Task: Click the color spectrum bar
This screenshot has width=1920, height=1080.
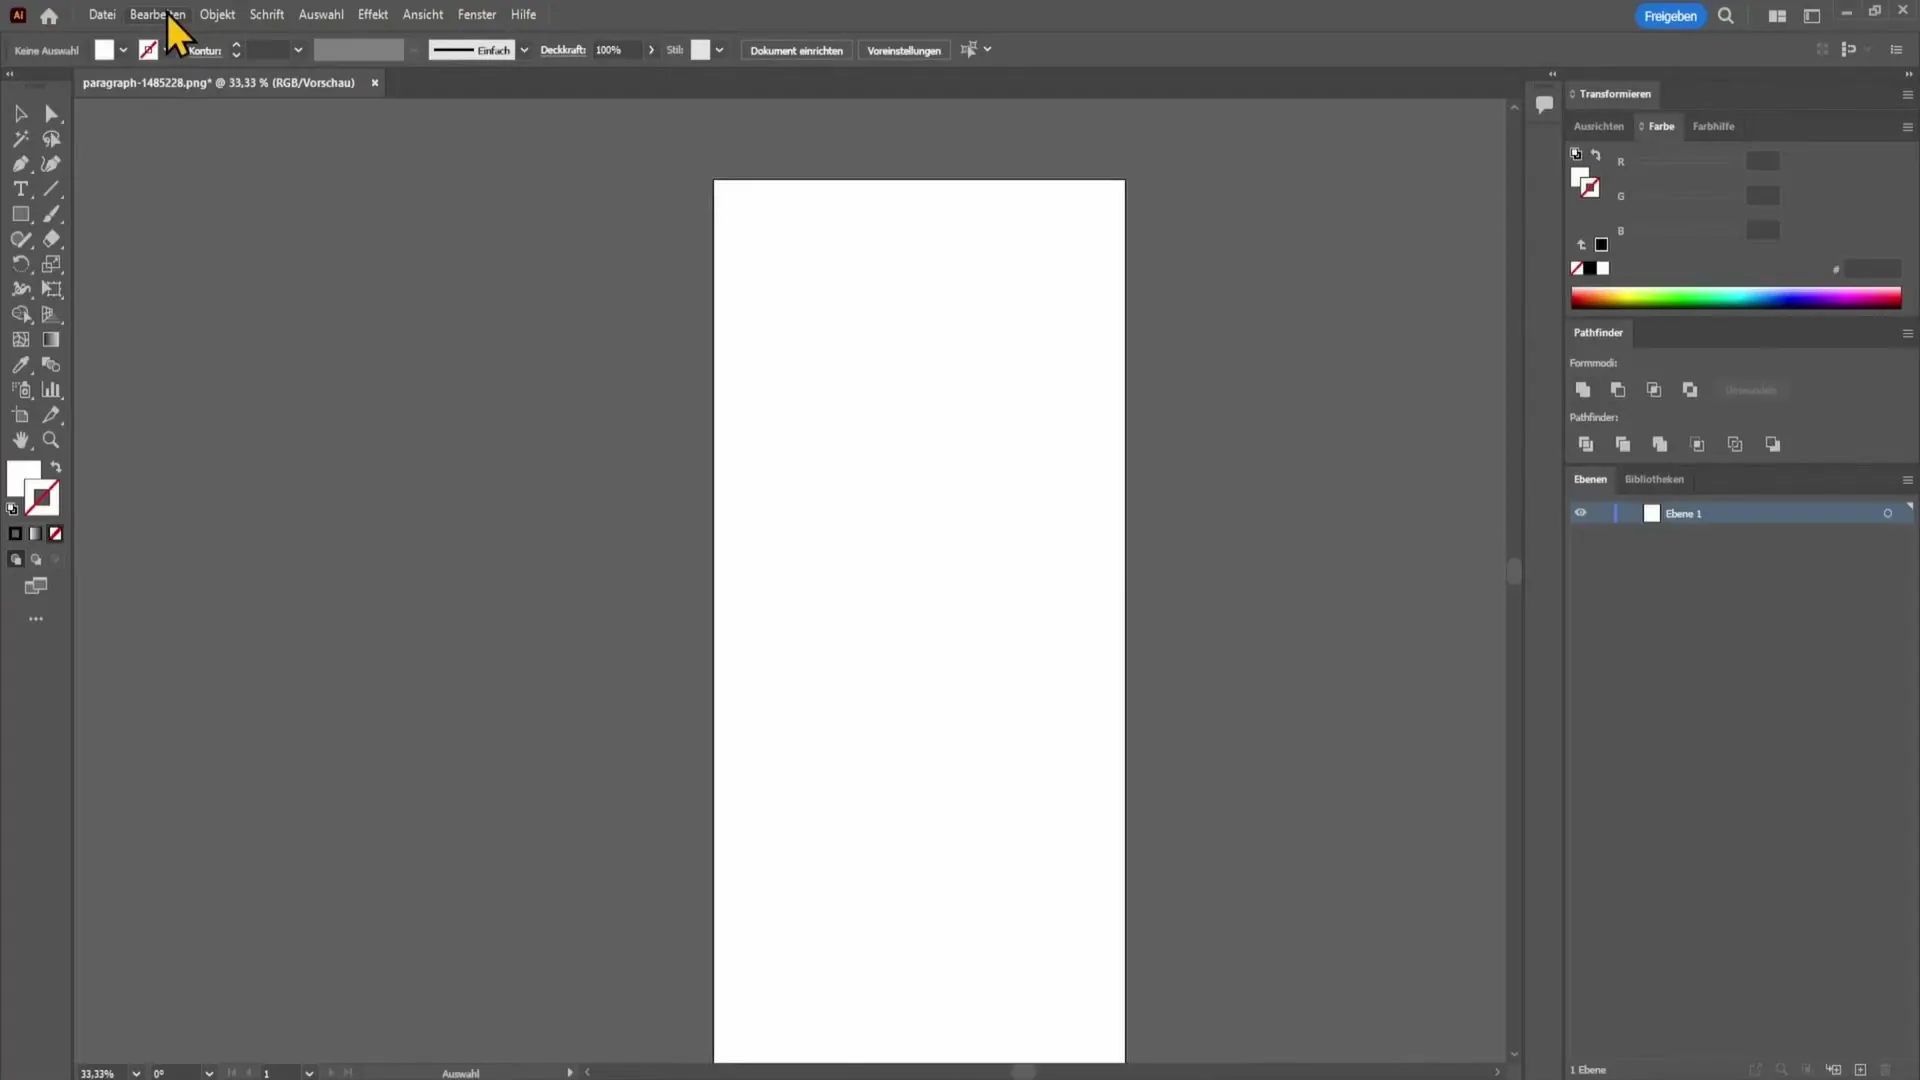Action: tap(1736, 298)
